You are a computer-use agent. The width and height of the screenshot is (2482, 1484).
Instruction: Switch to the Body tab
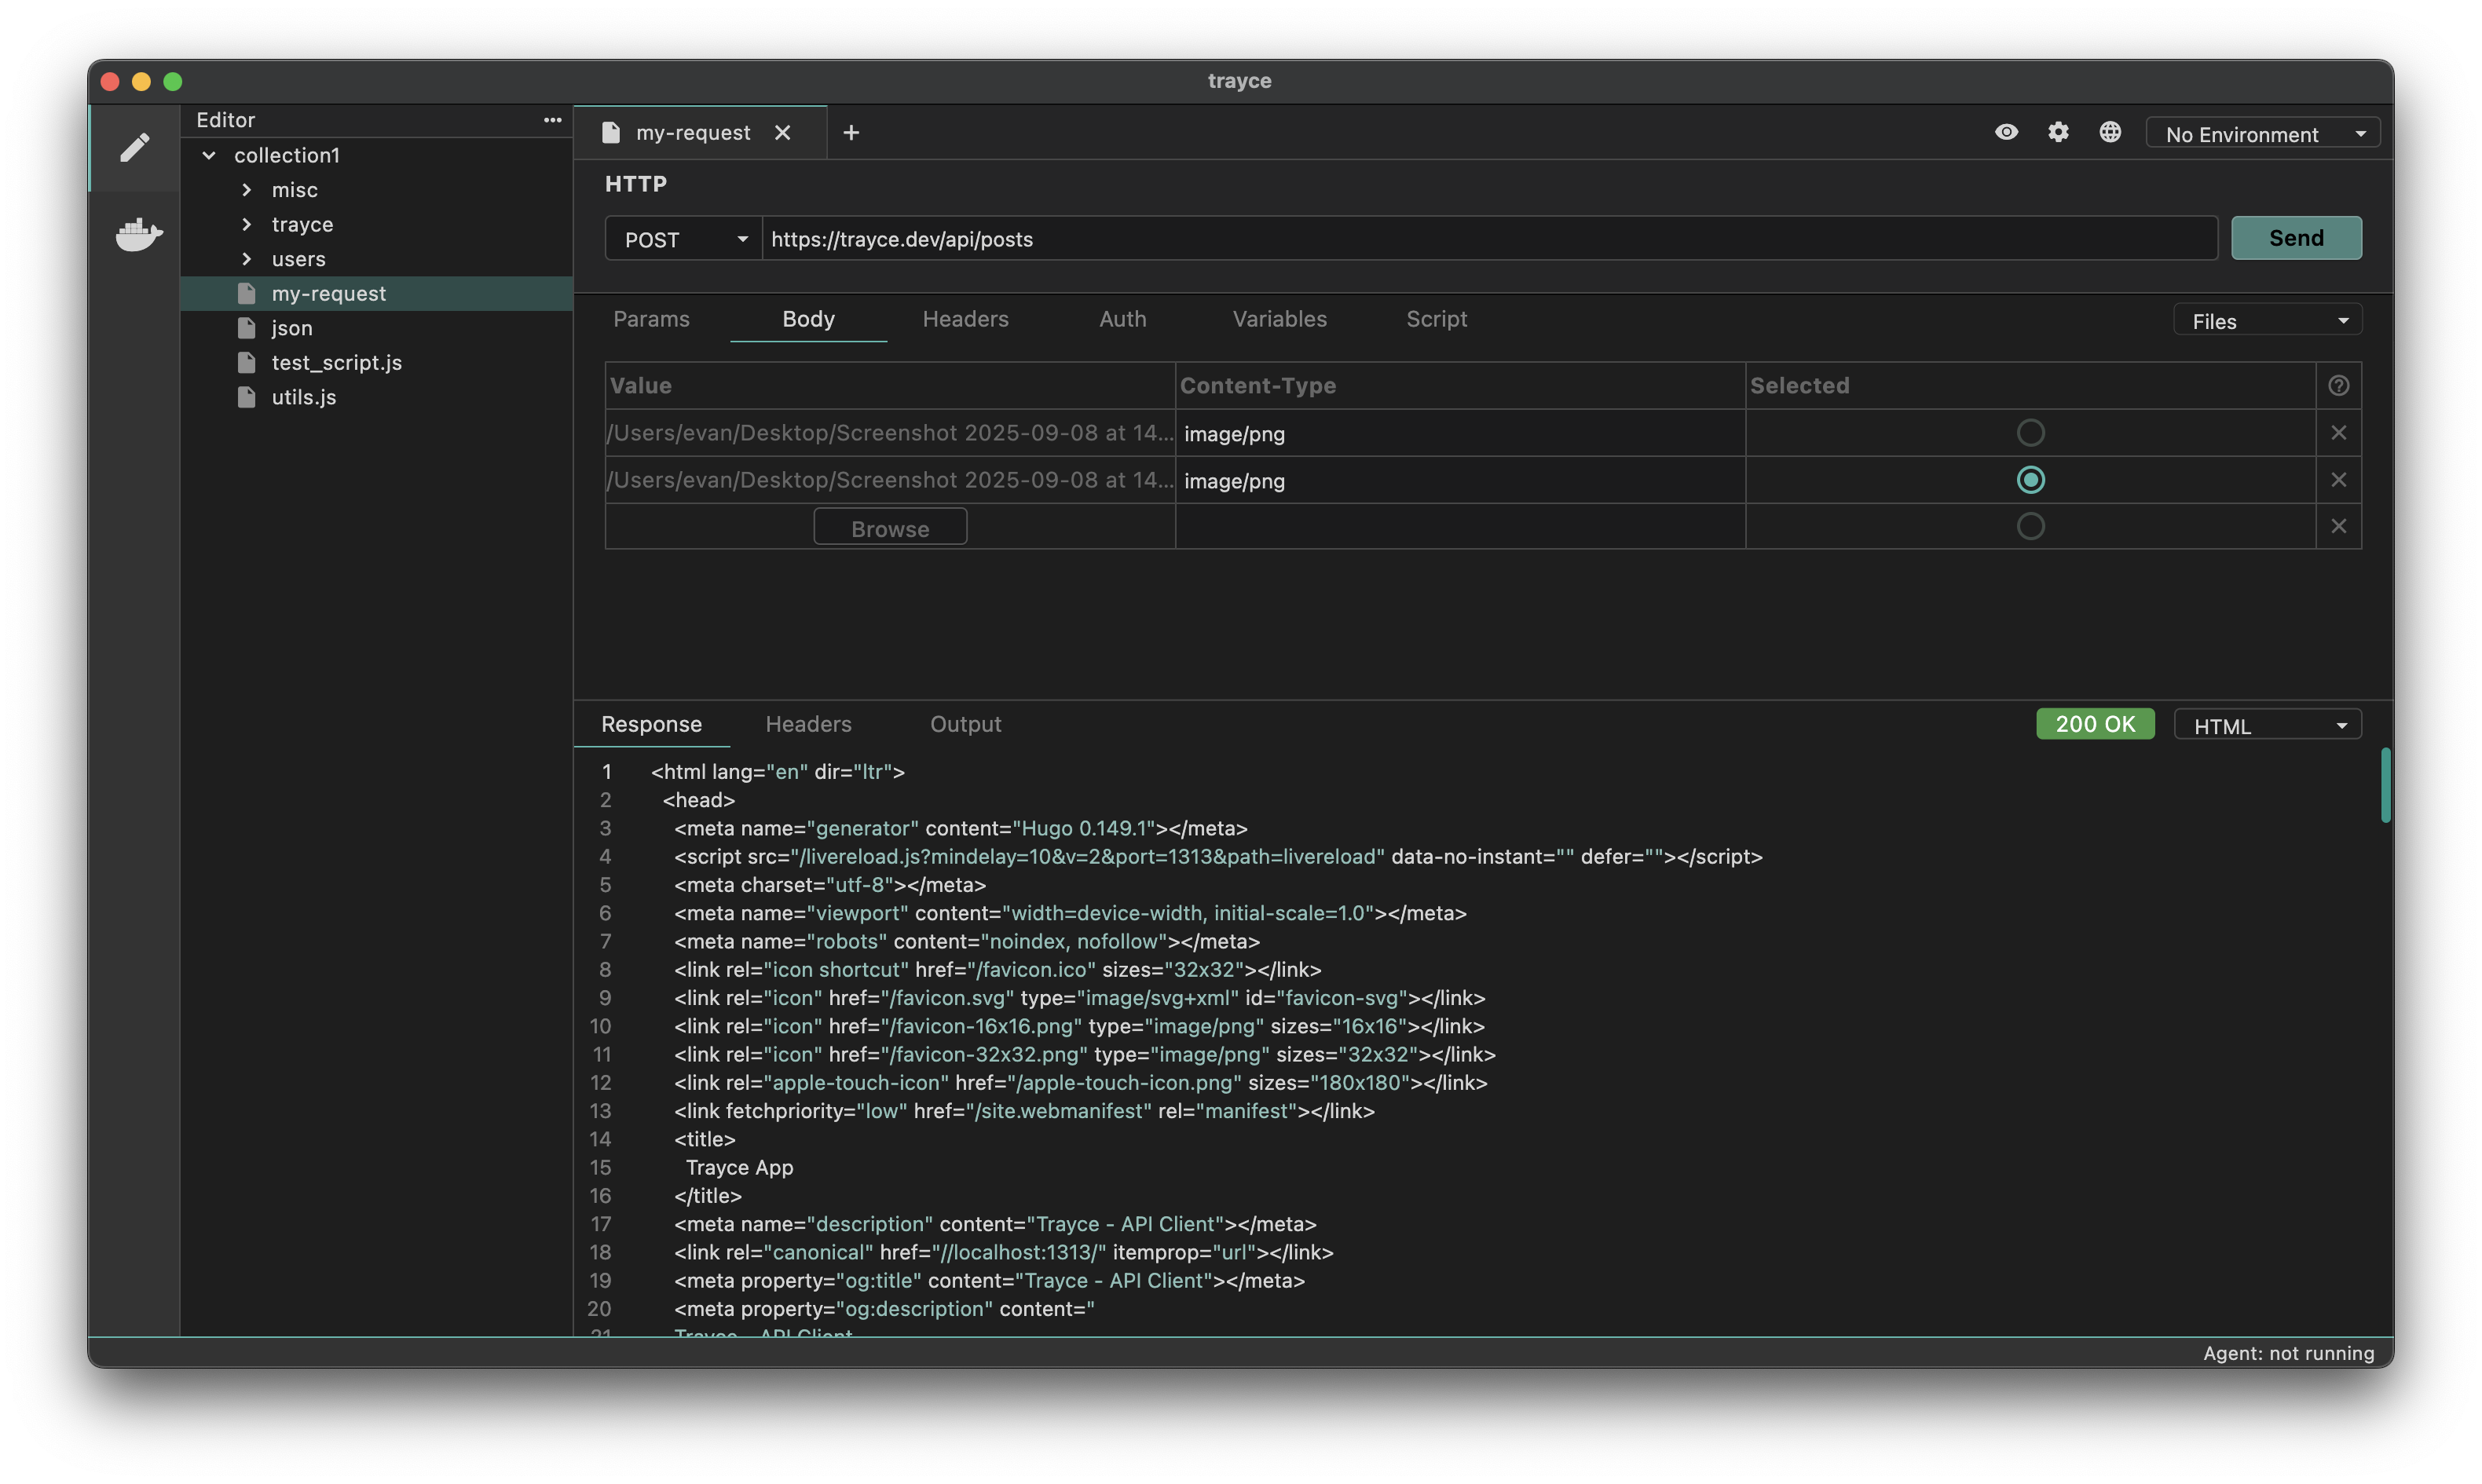point(808,319)
